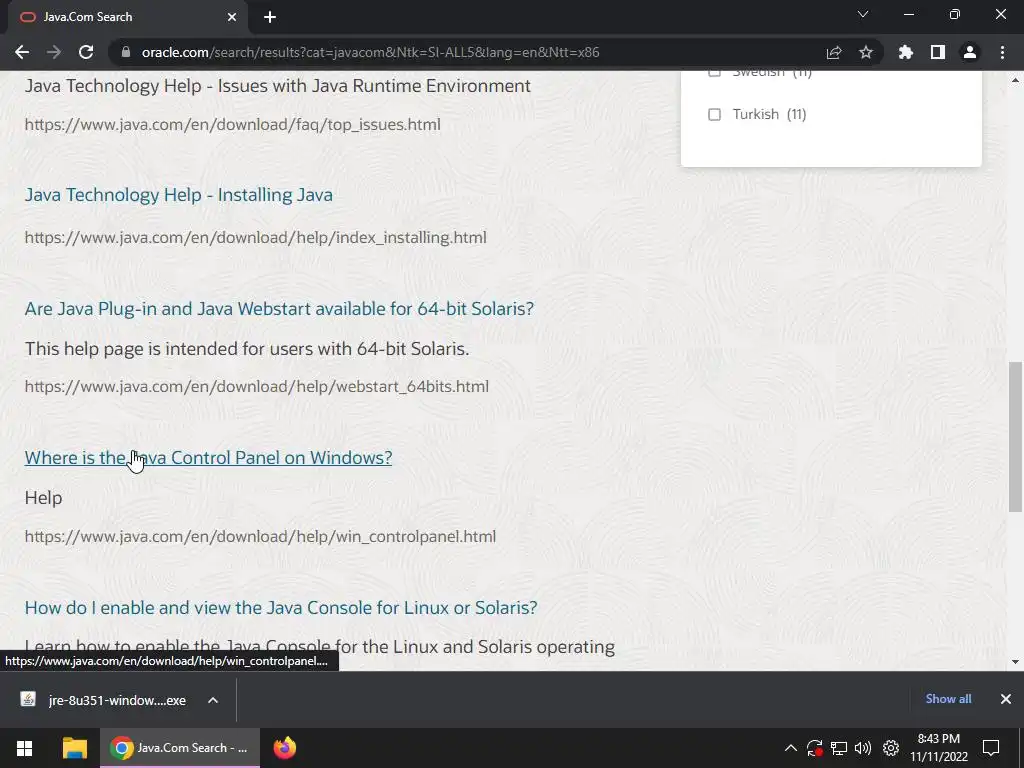View site security lock information
The image size is (1024, 768).
pos(125,52)
